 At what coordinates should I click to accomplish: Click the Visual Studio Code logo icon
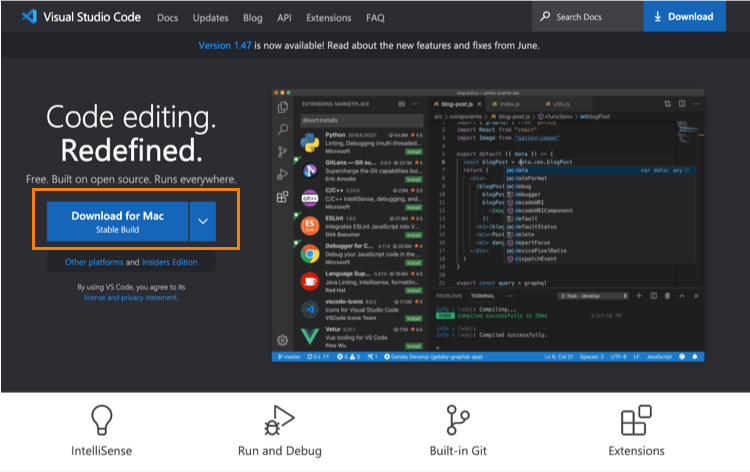[x=29, y=17]
